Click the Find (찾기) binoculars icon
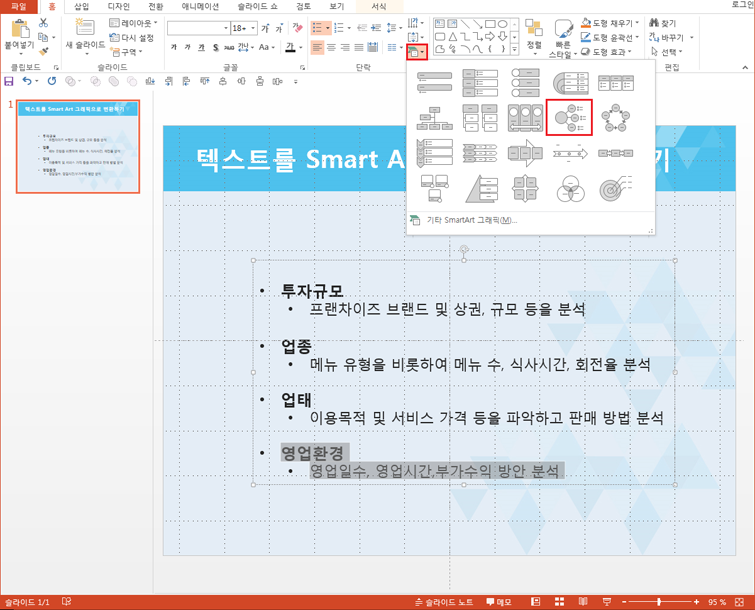The height and width of the screenshot is (610, 755). pyautogui.click(x=654, y=23)
